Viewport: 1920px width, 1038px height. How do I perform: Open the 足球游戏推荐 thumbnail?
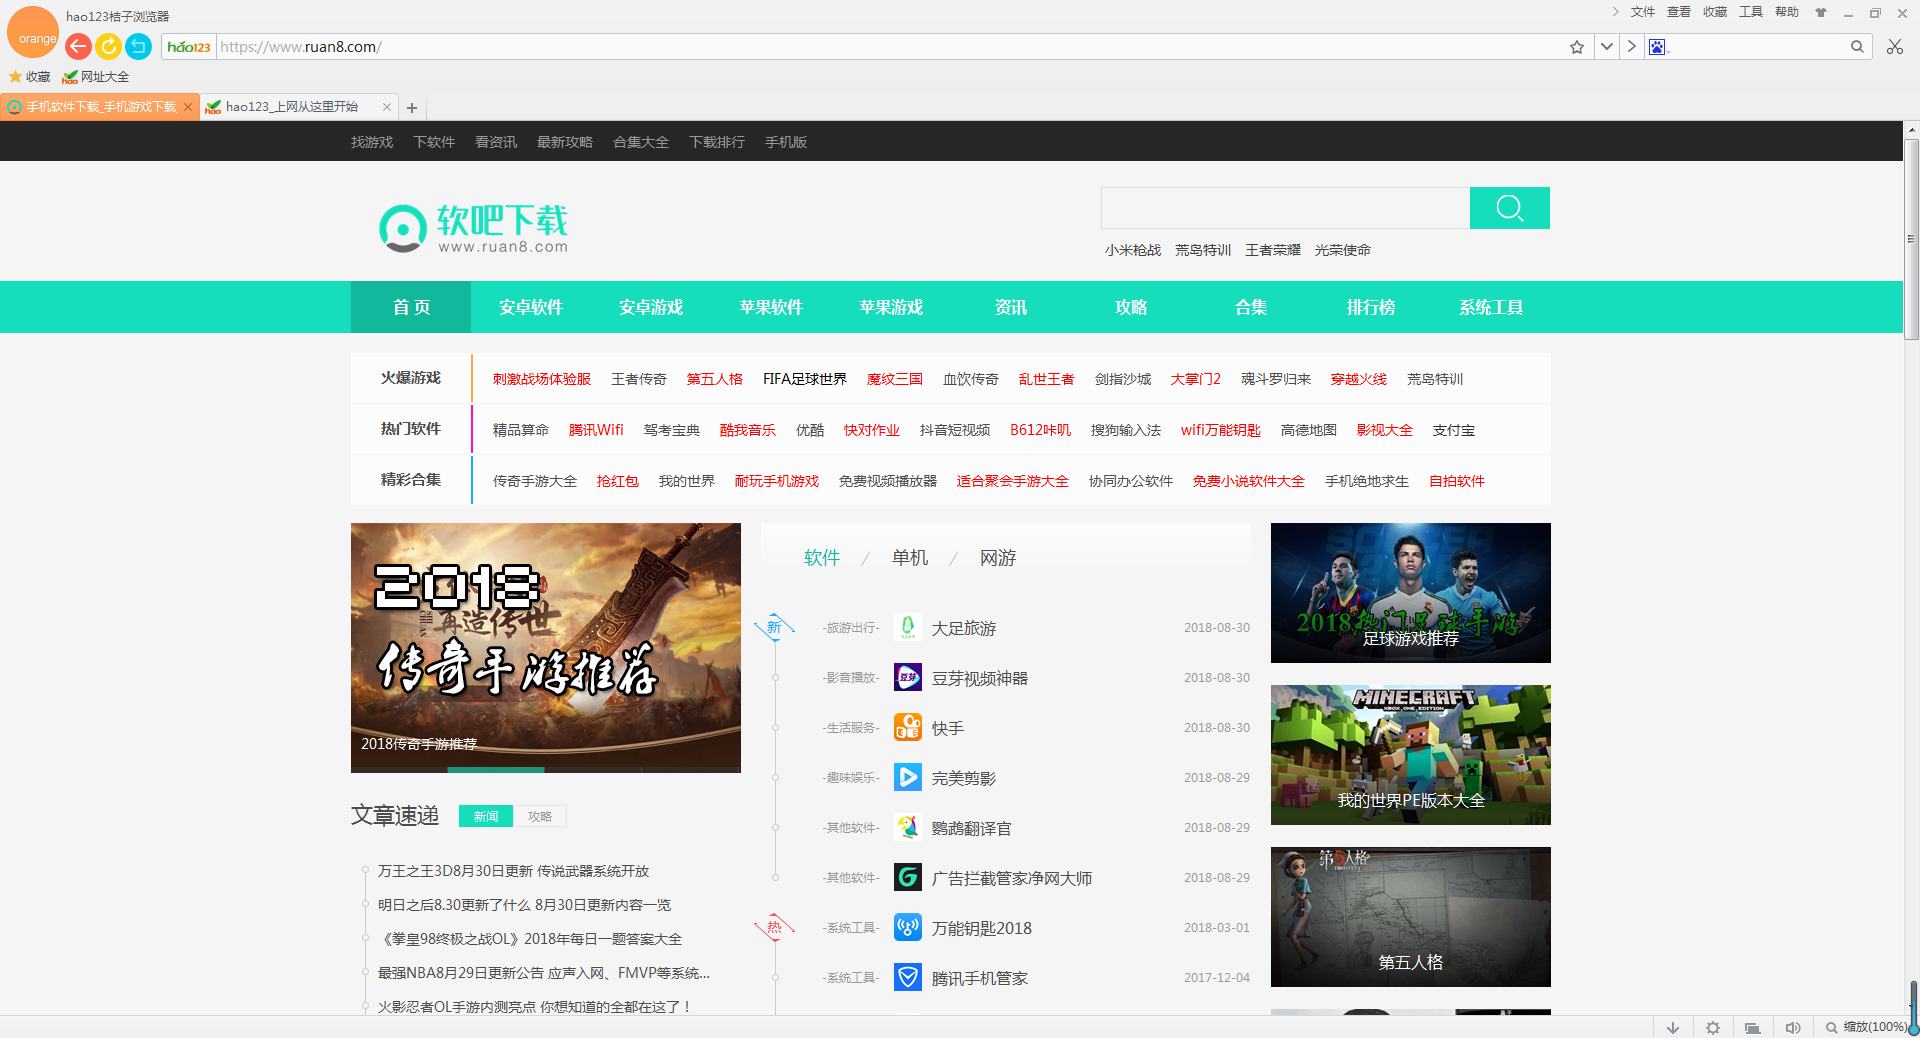click(x=1411, y=593)
